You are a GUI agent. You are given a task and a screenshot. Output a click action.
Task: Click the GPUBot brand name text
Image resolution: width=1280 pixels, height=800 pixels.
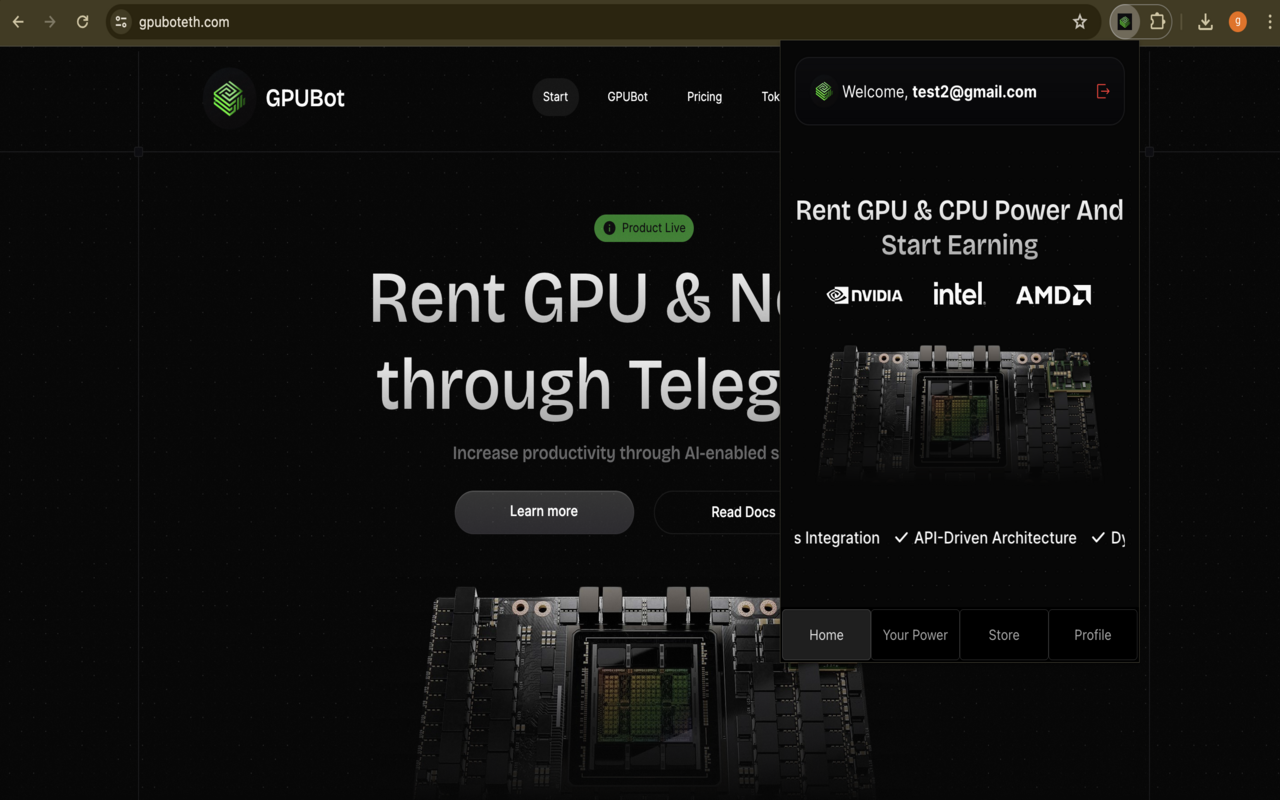305,98
